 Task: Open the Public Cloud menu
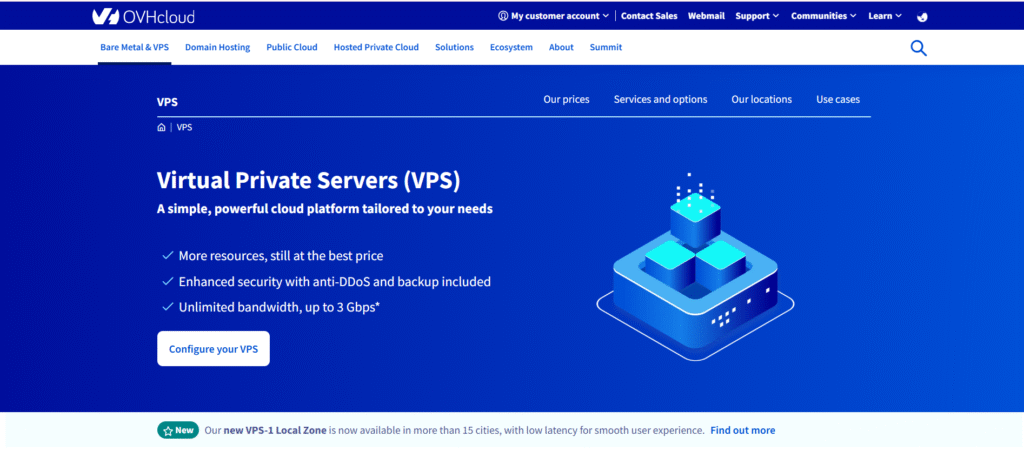point(292,47)
